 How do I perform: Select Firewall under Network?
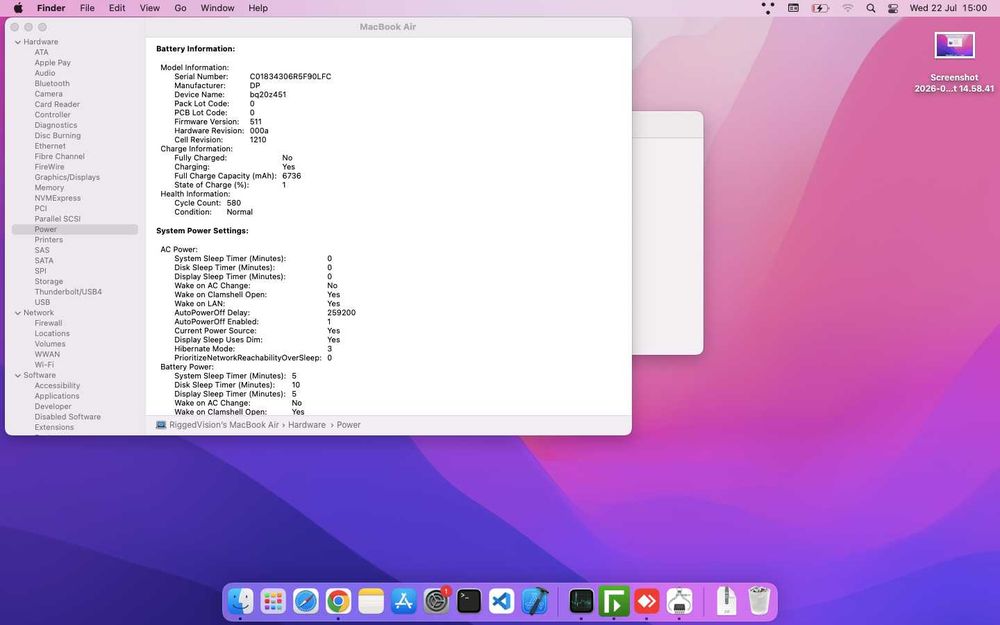[48, 323]
